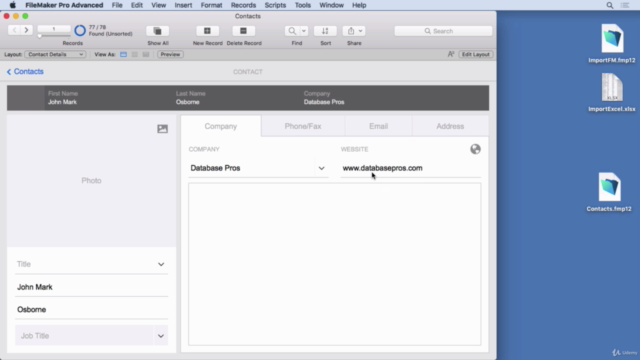This screenshot has height=360, width=640.
Task: Open the Records menu
Action: point(243,5)
